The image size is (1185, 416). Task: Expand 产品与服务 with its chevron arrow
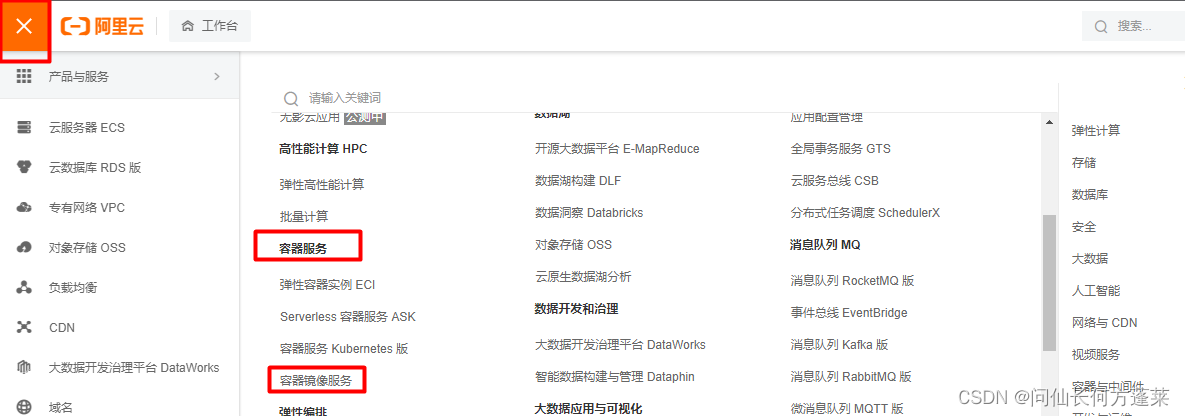point(217,76)
